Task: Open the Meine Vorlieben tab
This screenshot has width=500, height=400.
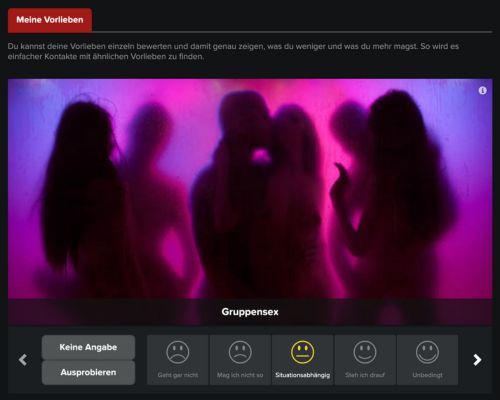Action: pyautogui.click(x=50, y=20)
